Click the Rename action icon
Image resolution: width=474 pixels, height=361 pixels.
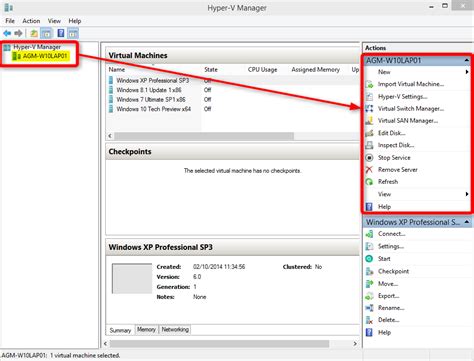pos(369,308)
